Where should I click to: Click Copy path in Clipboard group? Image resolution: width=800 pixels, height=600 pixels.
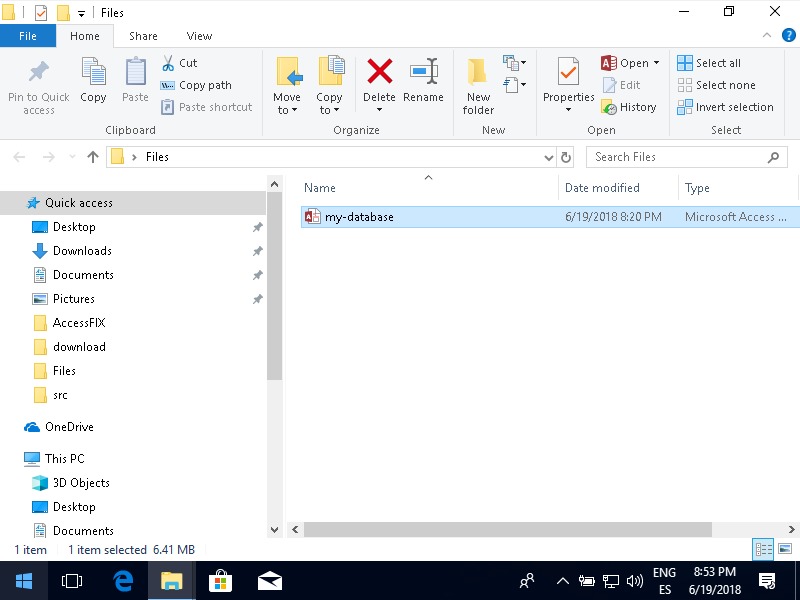196,85
